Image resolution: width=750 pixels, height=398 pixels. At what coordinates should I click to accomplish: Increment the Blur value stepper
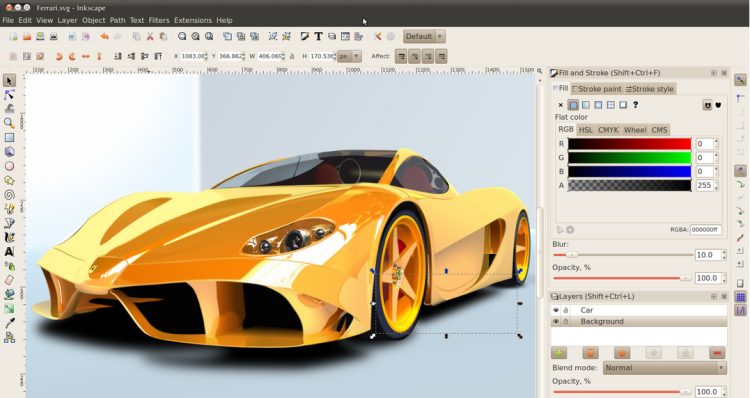pos(724,252)
